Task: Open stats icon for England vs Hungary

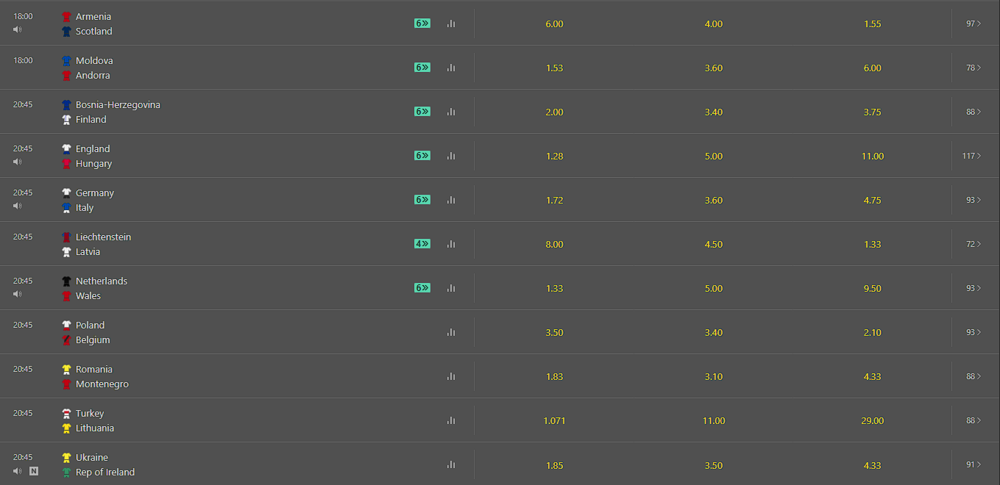Action: (x=451, y=156)
